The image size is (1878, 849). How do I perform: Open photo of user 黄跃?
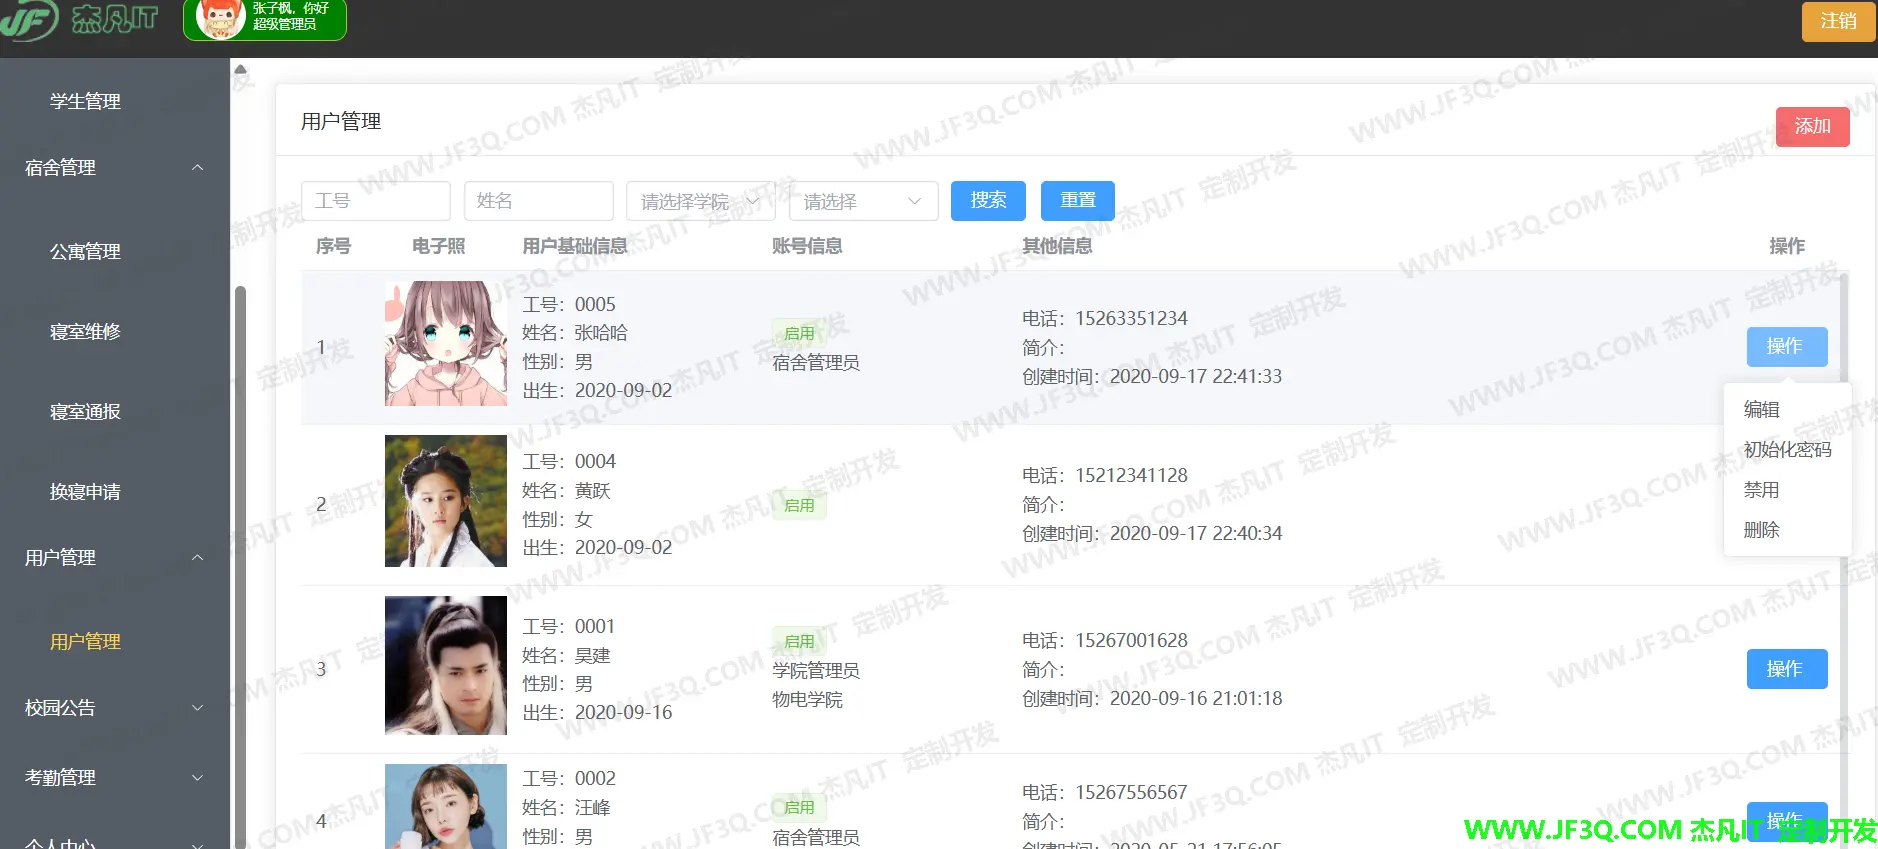click(x=445, y=501)
